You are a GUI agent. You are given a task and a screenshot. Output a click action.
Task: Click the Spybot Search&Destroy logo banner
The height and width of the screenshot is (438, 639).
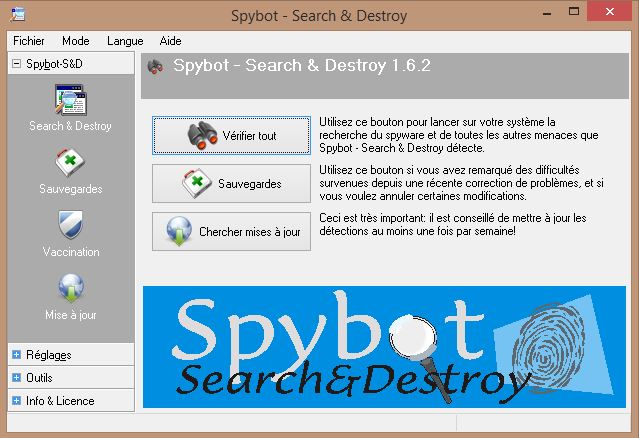pyautogui.click(x=384, y=347)
